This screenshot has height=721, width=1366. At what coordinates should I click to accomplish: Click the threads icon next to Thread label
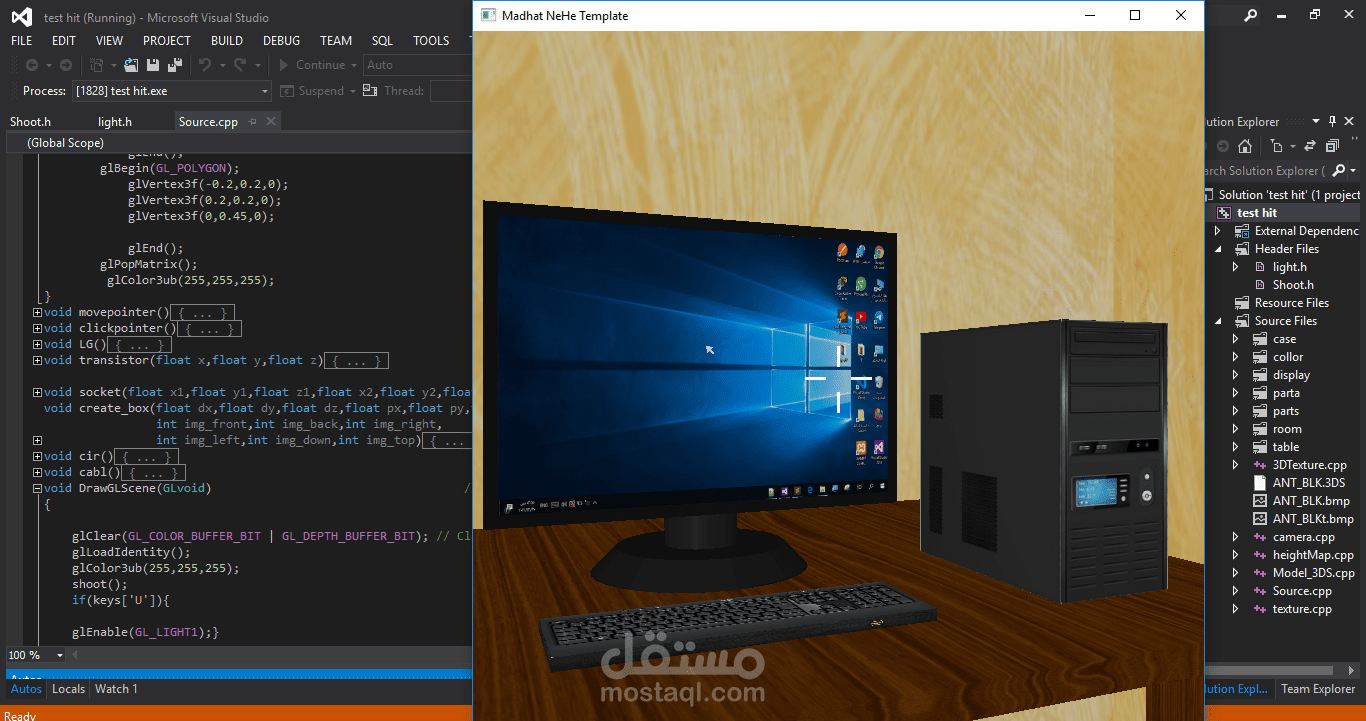pos(371,91)
